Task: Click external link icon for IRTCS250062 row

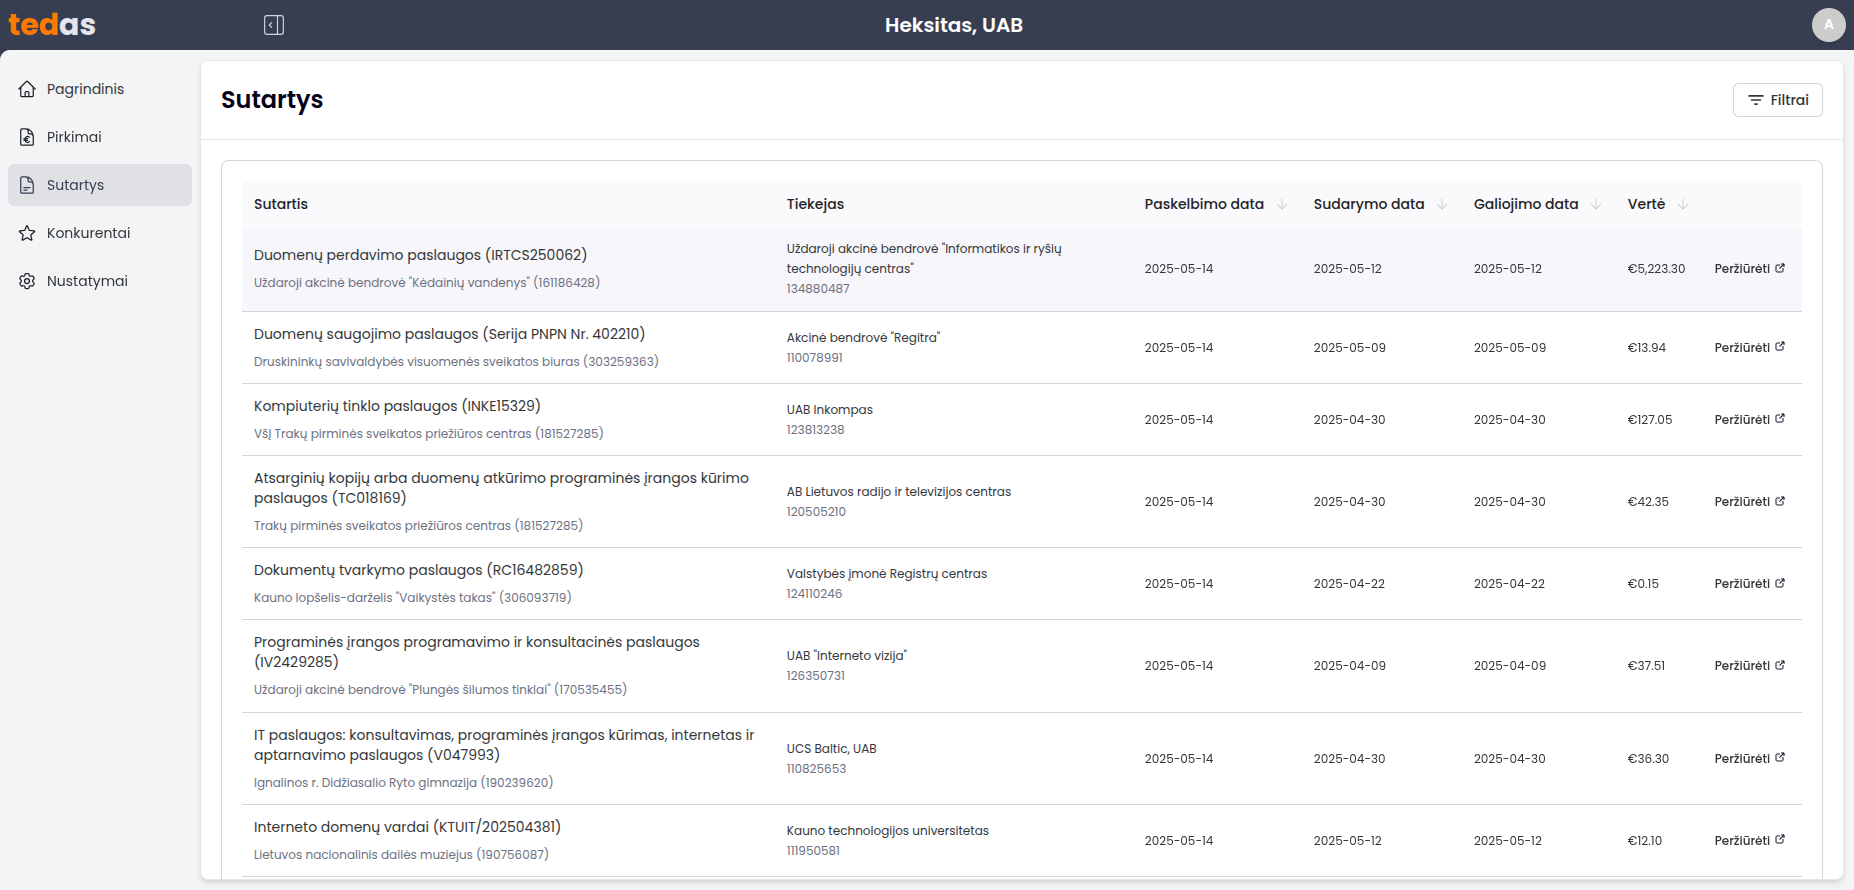Action: point(1780,268)
